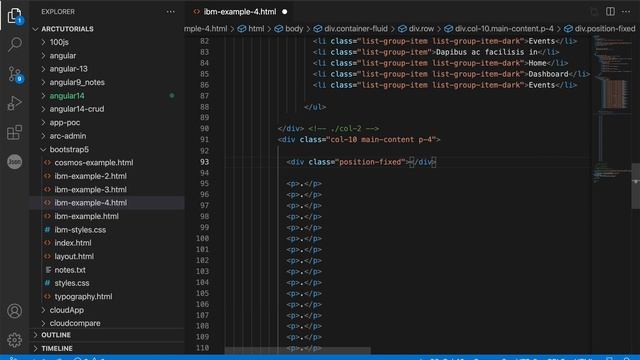Expand the arc-admin folder
This screenshot has height=360, width=640.
coord(68,136)
